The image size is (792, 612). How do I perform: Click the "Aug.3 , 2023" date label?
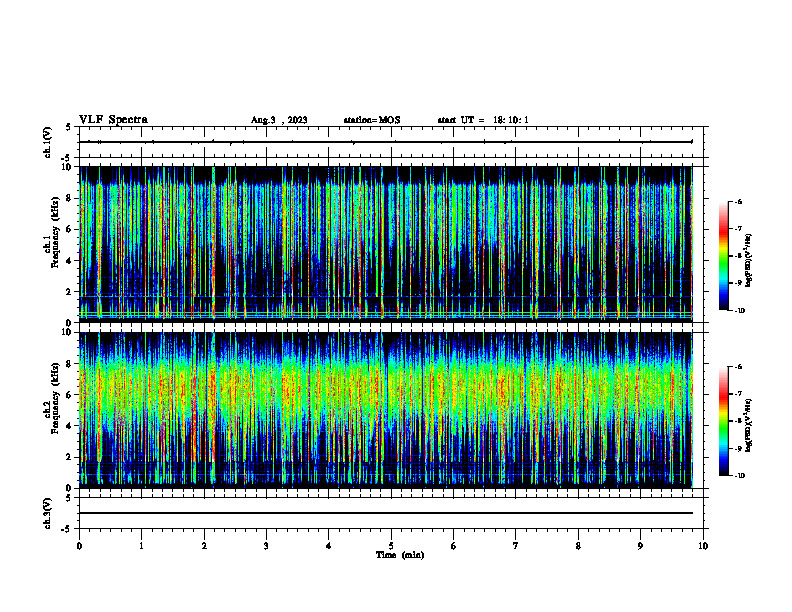click(279, 120)
